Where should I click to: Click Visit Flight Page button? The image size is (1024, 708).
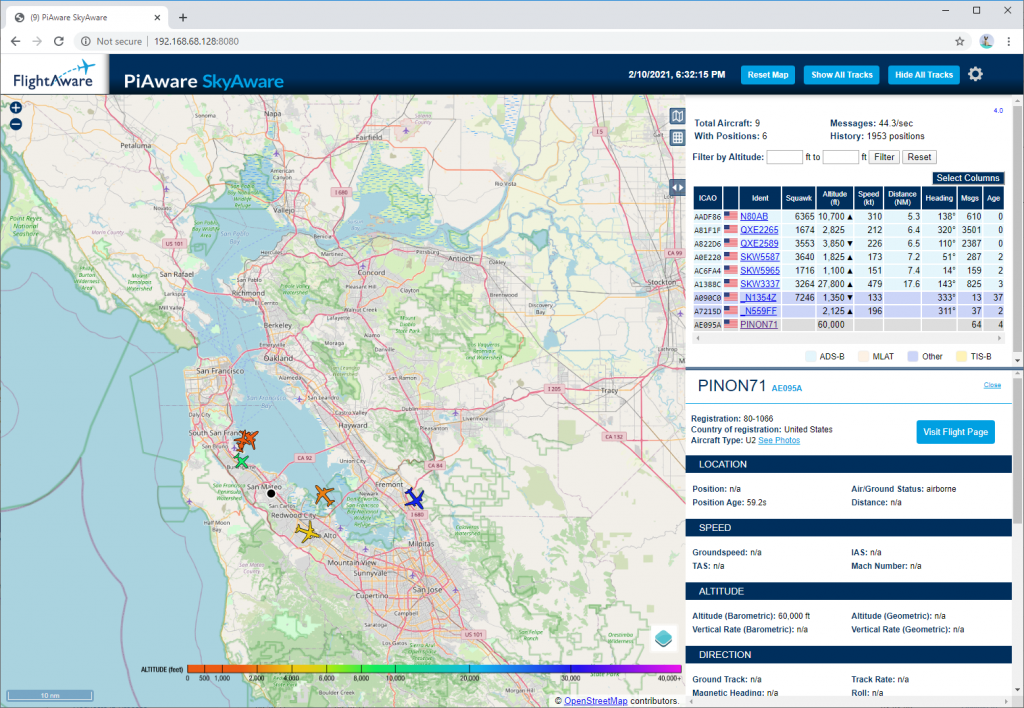coord(955,432)
